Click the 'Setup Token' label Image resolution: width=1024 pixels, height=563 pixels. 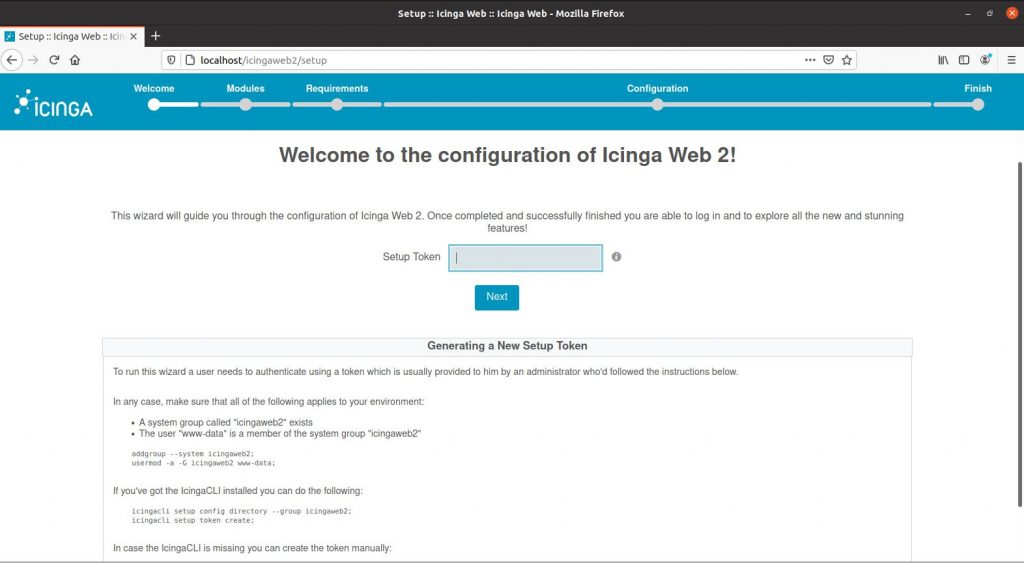click(411, 257)
